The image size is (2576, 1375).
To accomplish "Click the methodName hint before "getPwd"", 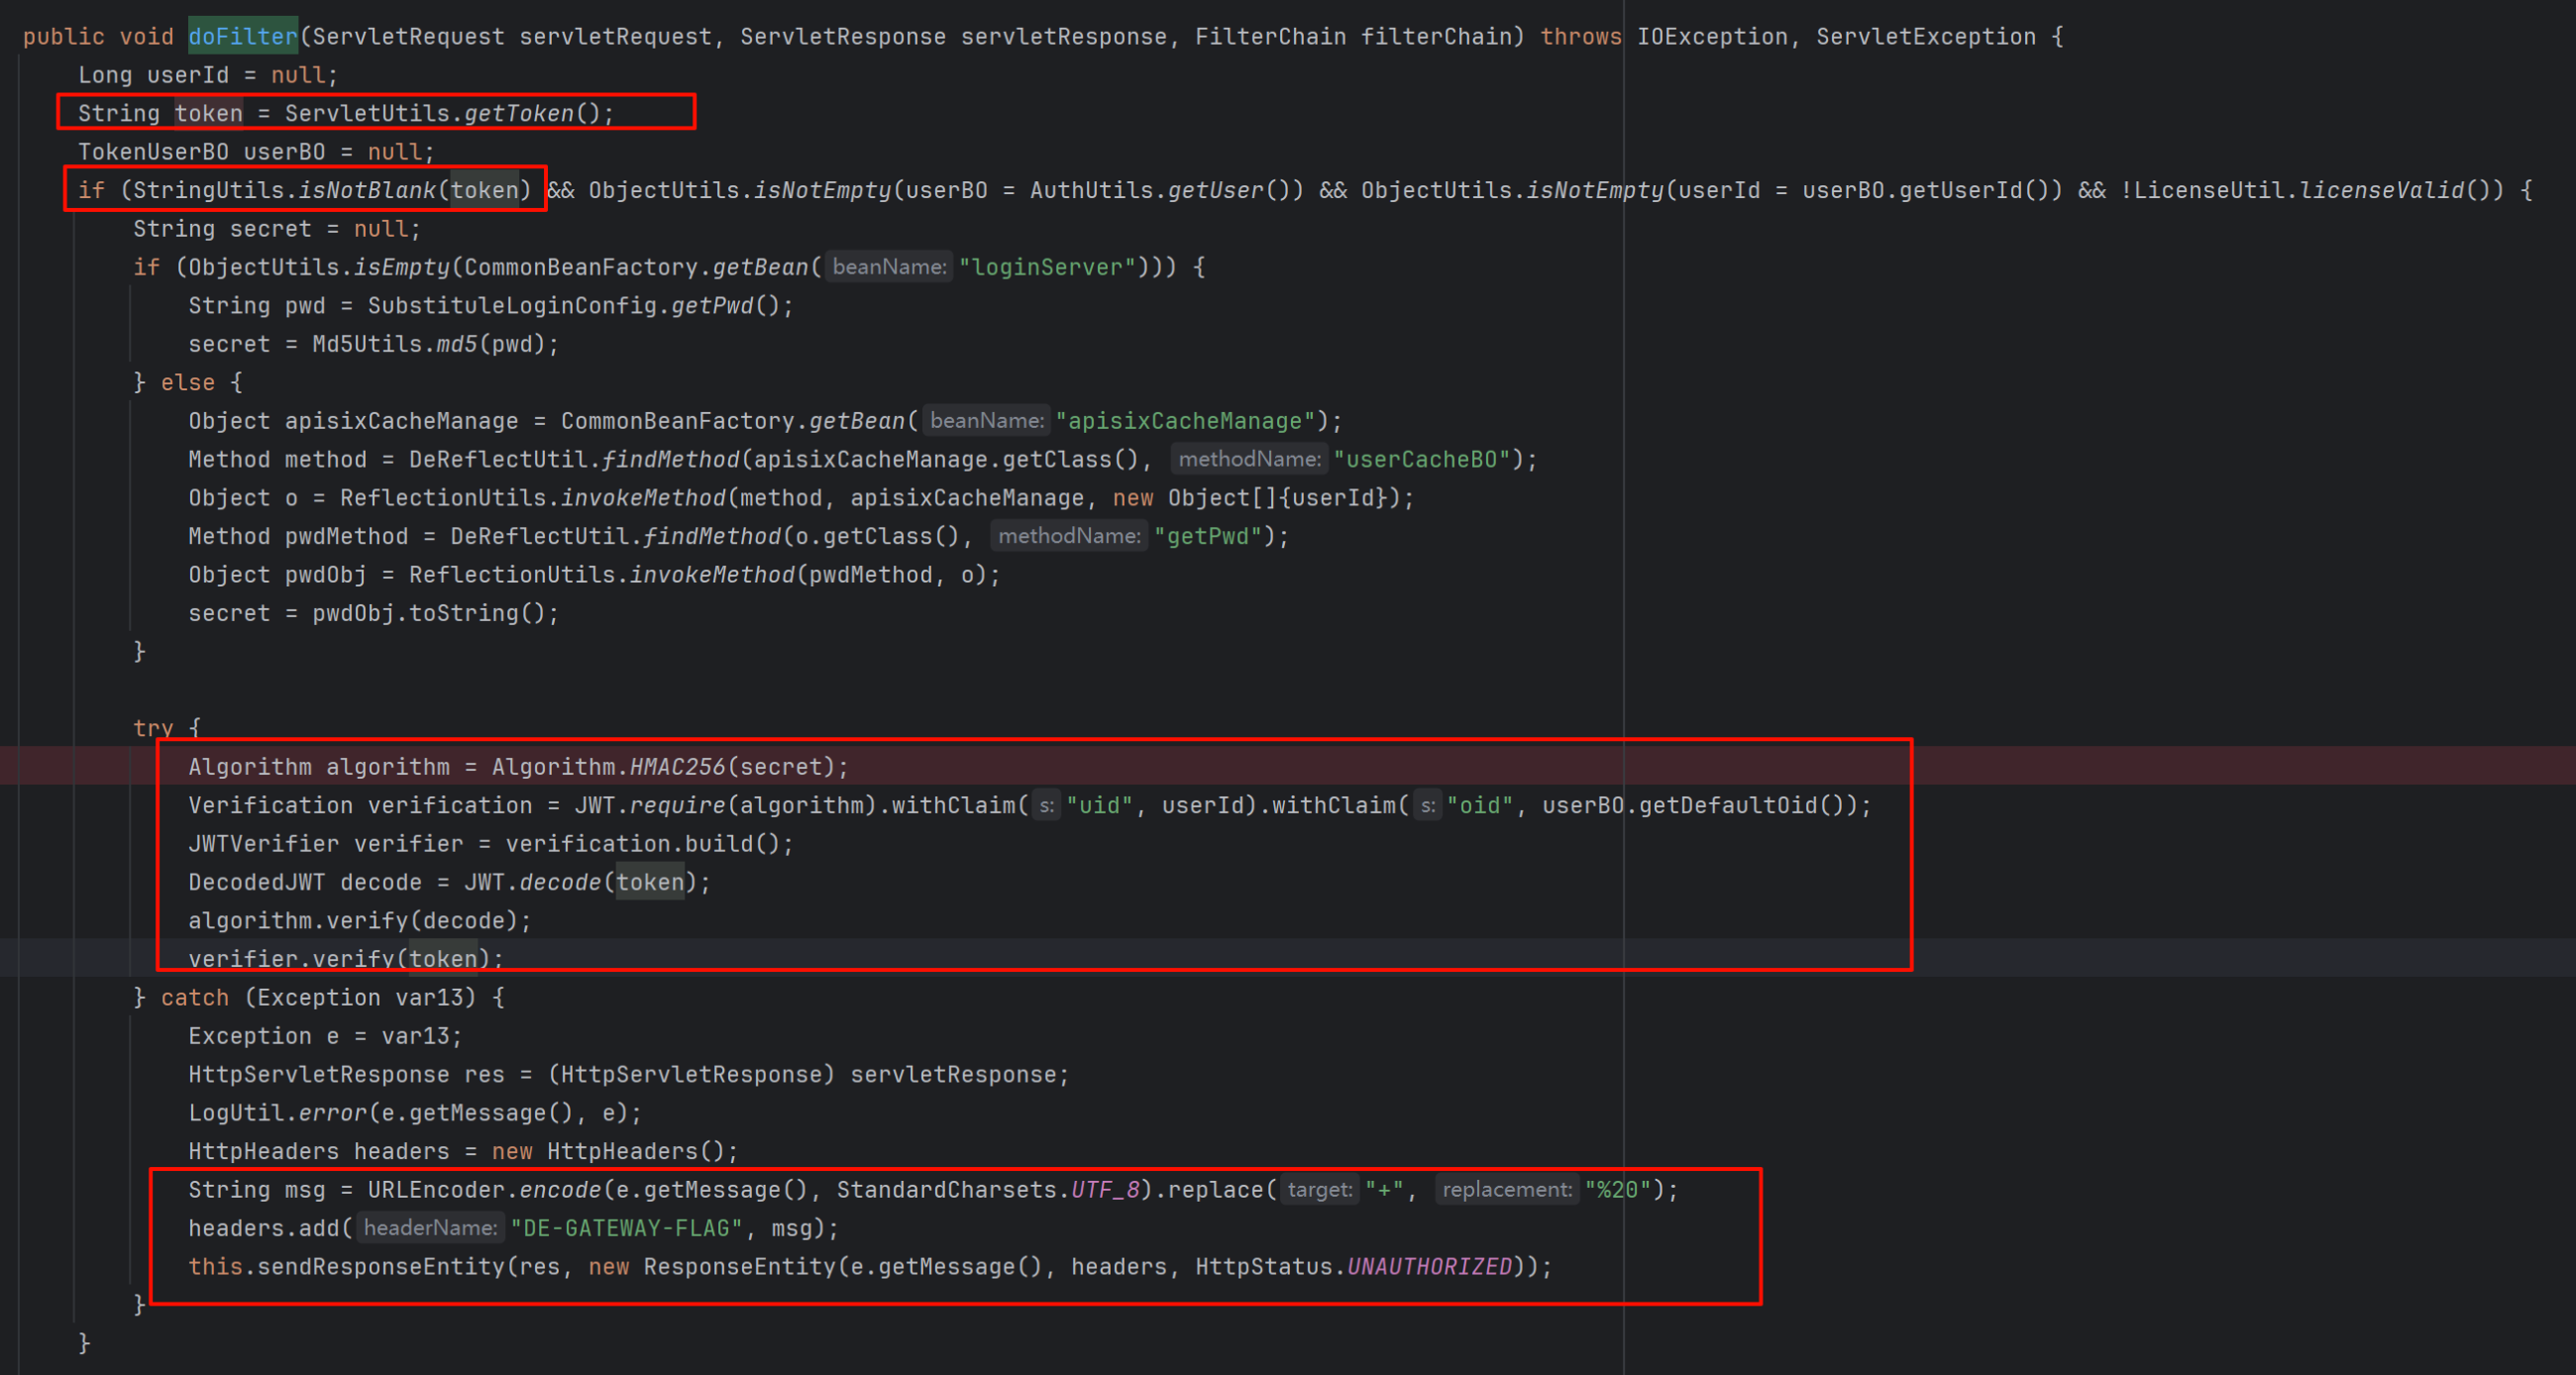I will click(1069, 537).
